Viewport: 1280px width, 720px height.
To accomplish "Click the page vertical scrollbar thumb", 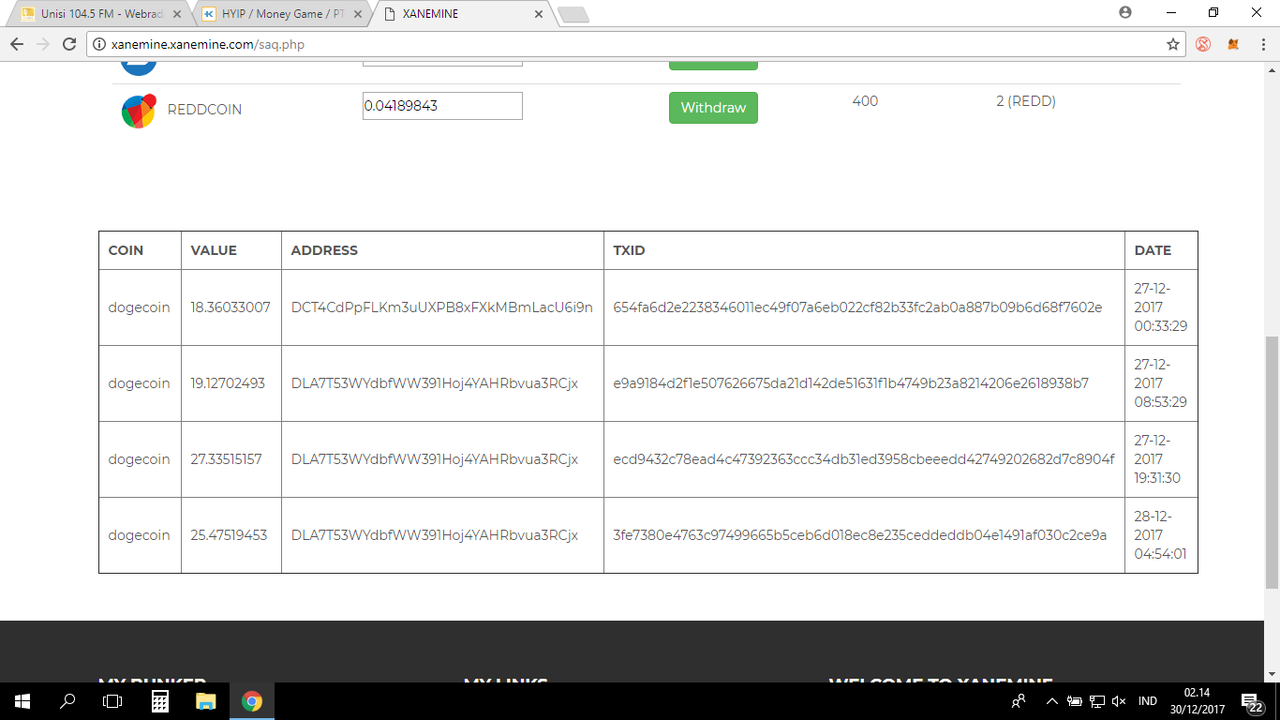I will [x=1271, y=462].
